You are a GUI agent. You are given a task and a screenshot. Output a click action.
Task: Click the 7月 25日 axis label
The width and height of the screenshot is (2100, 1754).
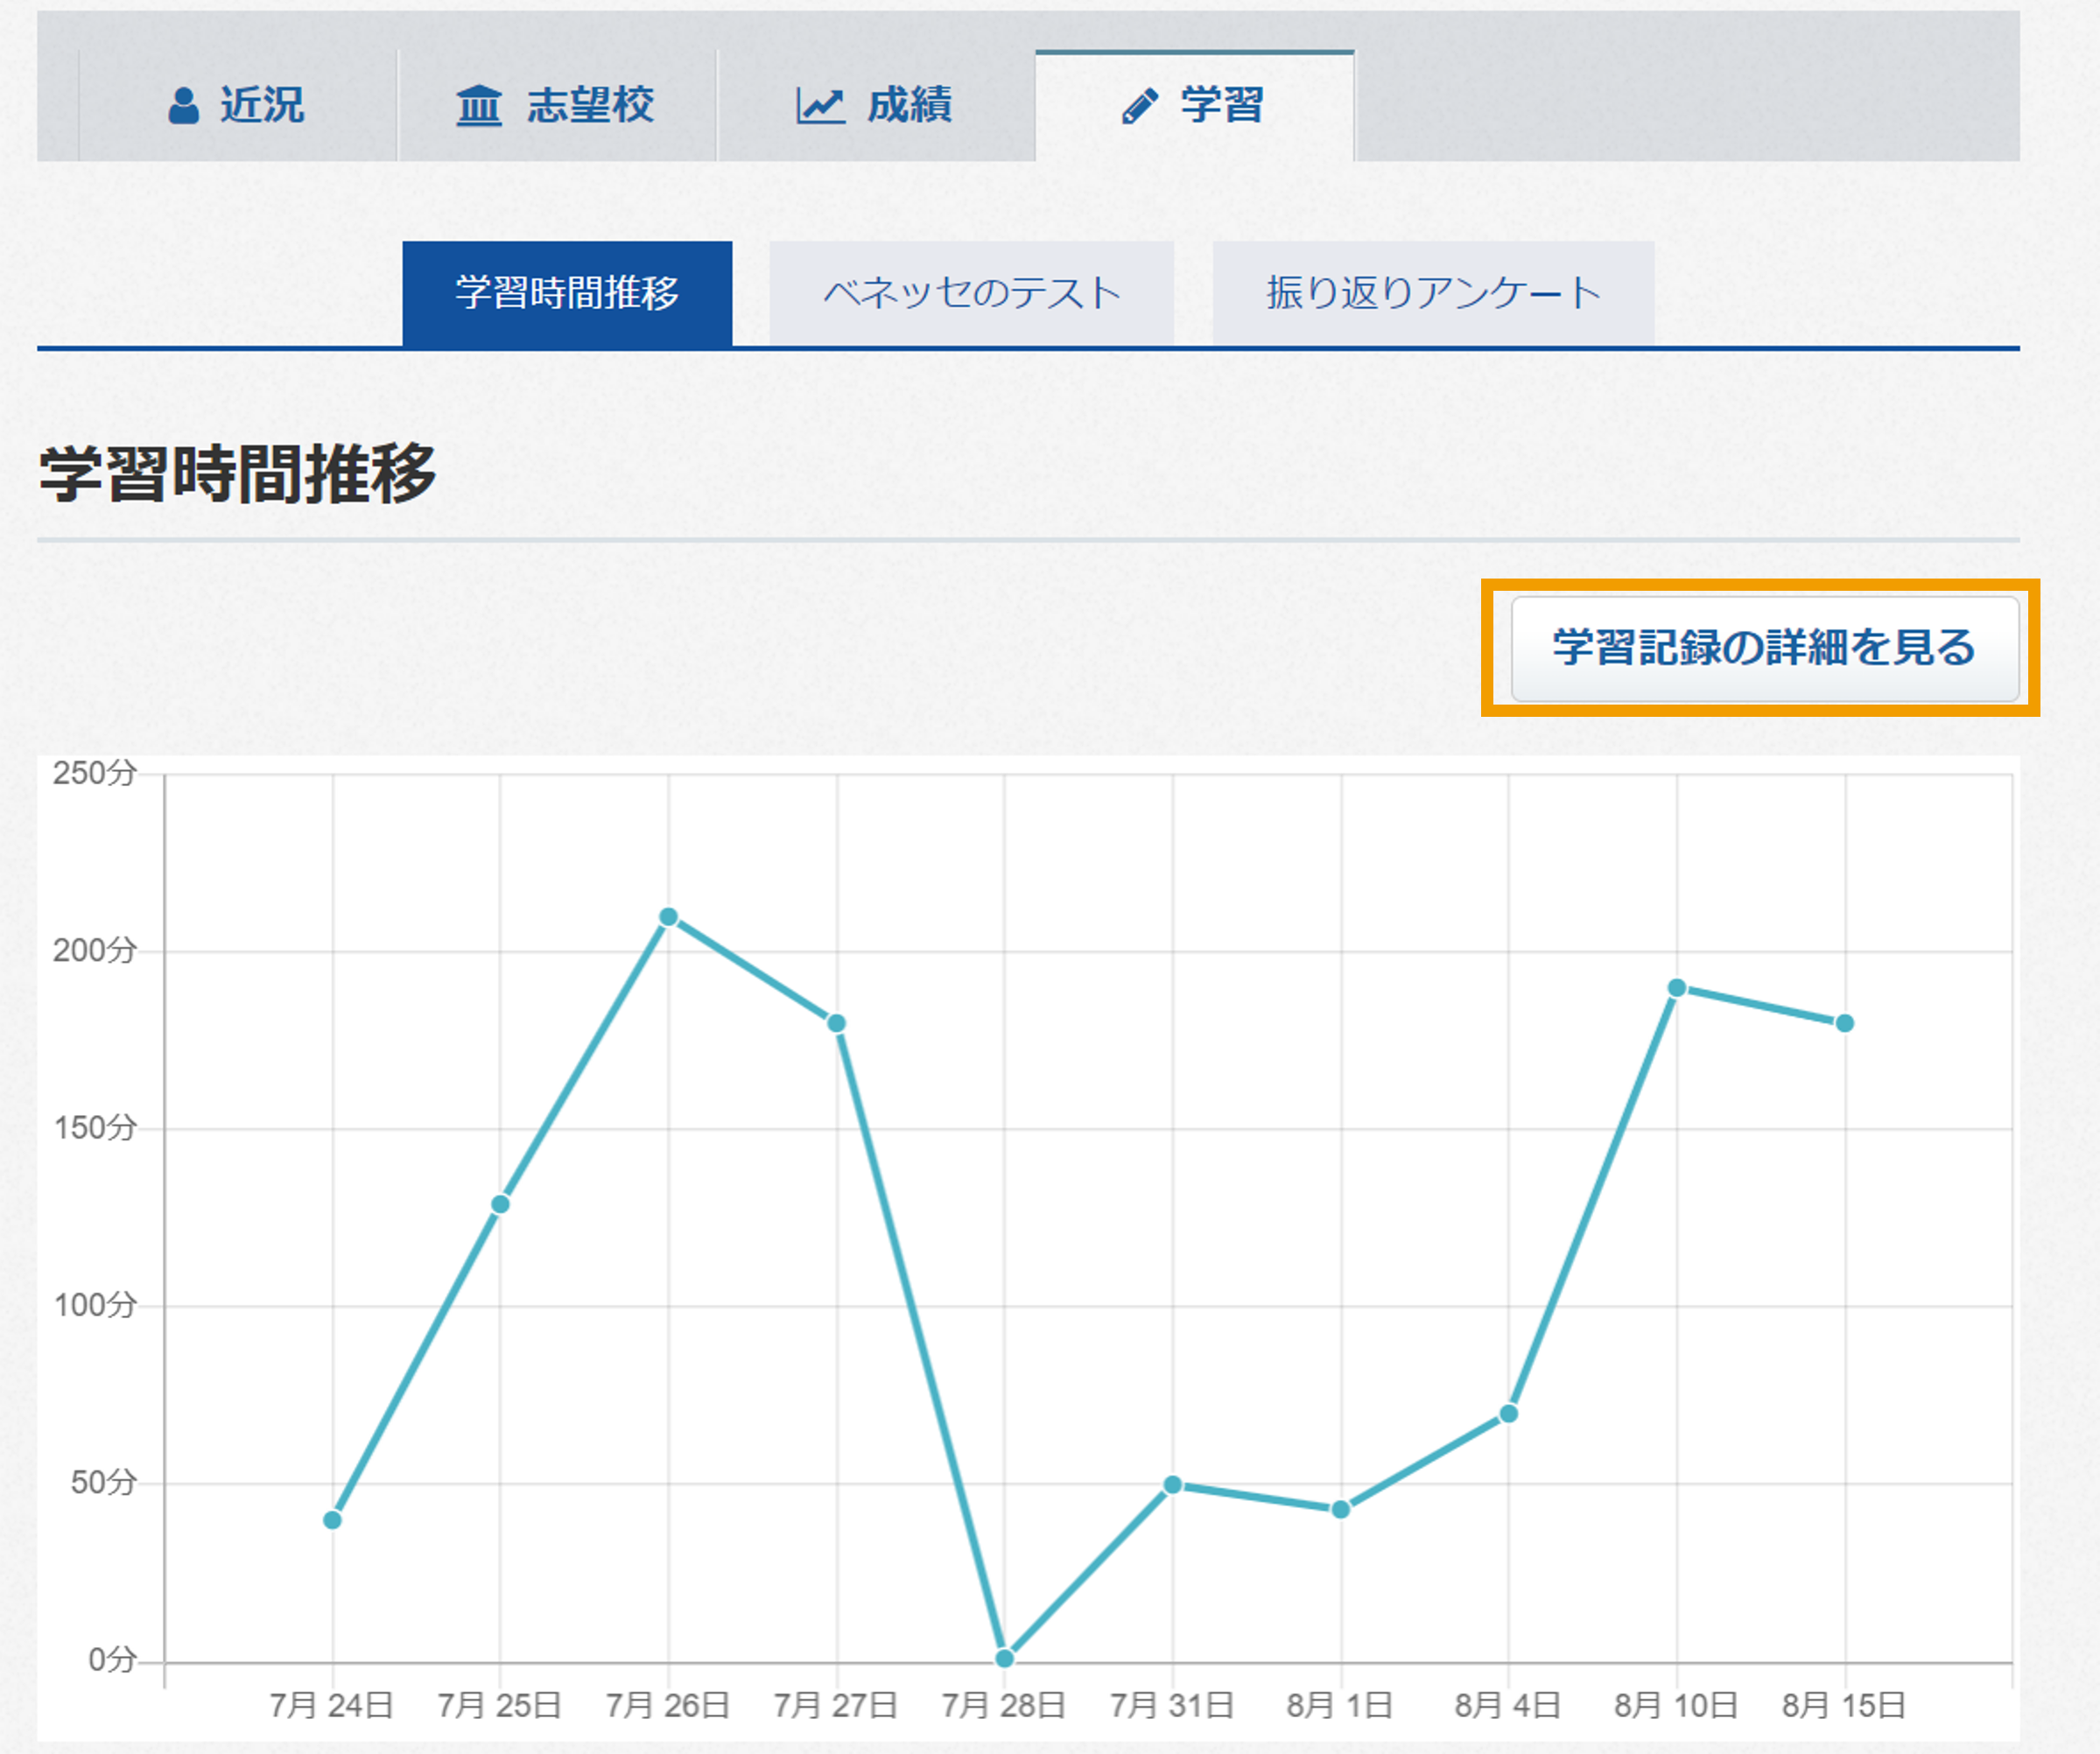(499, 1705)
